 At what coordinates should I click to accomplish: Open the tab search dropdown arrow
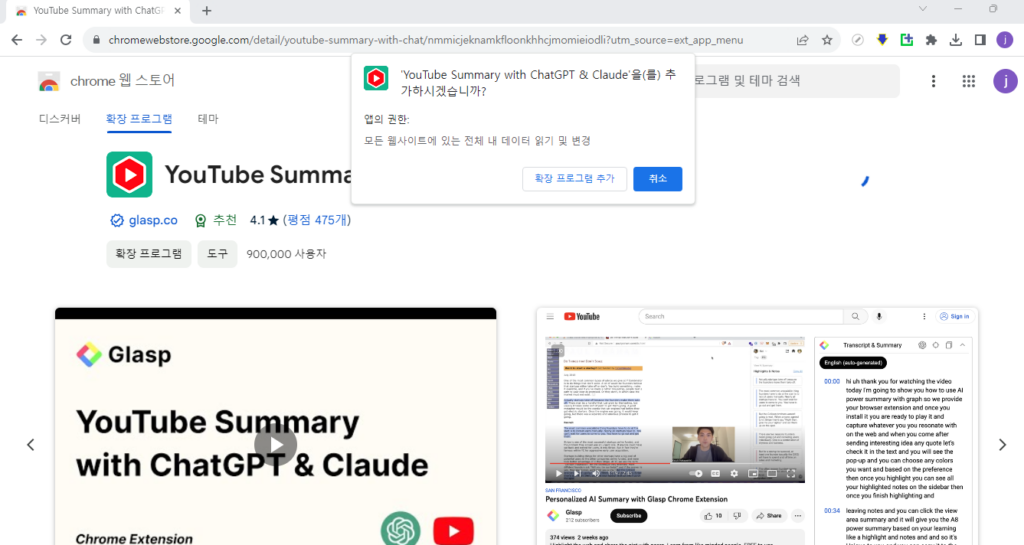point(923,9)
